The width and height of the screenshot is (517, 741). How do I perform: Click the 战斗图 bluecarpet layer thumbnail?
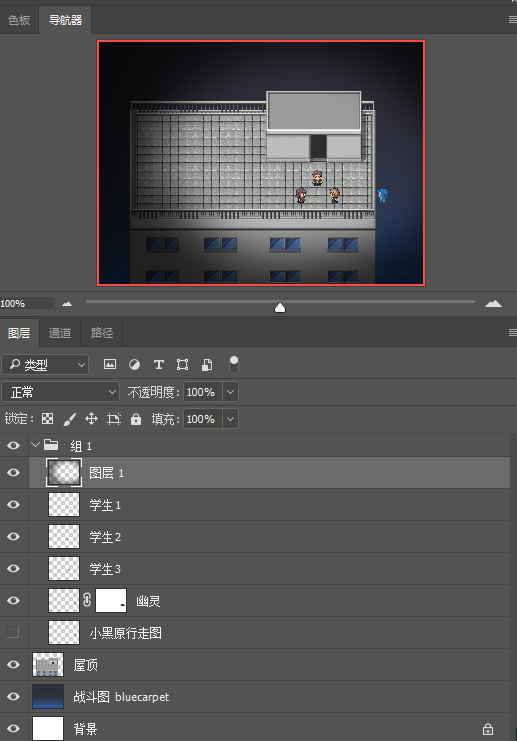(48, 696)
